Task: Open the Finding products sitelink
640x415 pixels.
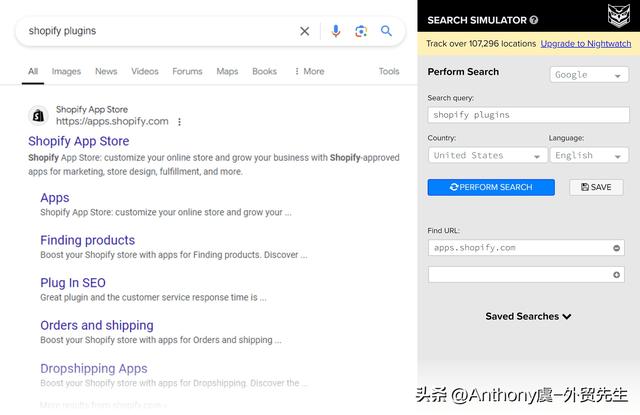Action: tap(87, 240)
